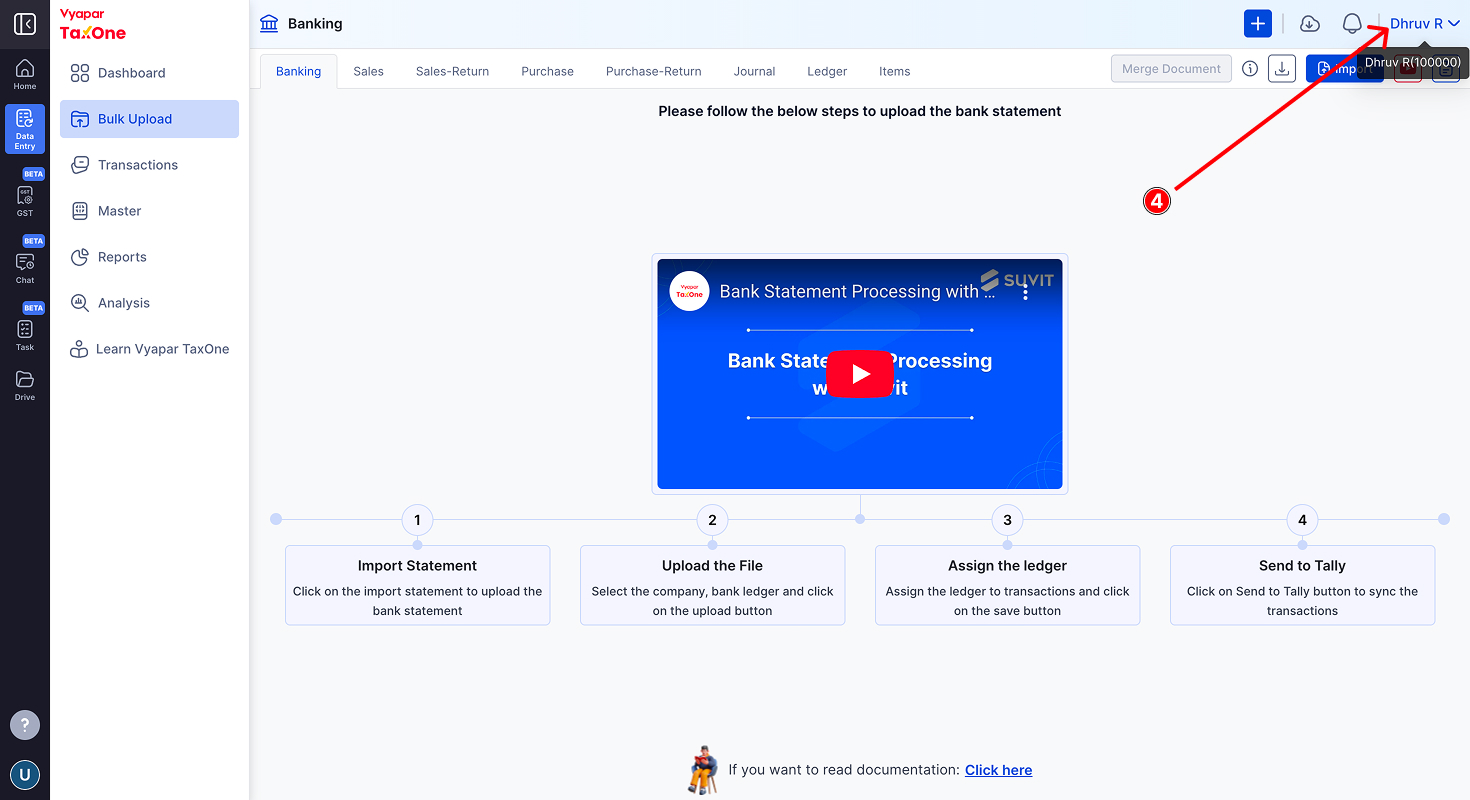Click the Merge Document button
This screenshot has width=1470, height=800.
(1171, 69)
